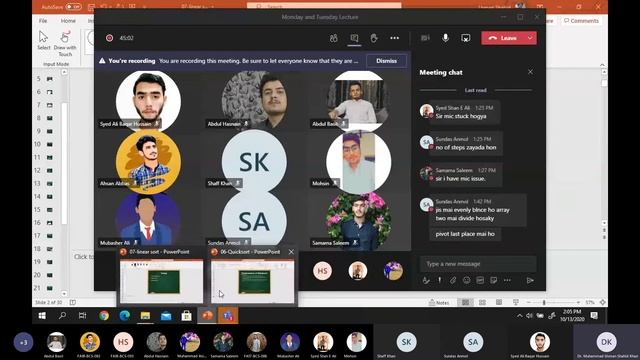Screen dimensions: 640x360
Task: Expand the Leave button dropdown arrow
Action: click(530, 38)
